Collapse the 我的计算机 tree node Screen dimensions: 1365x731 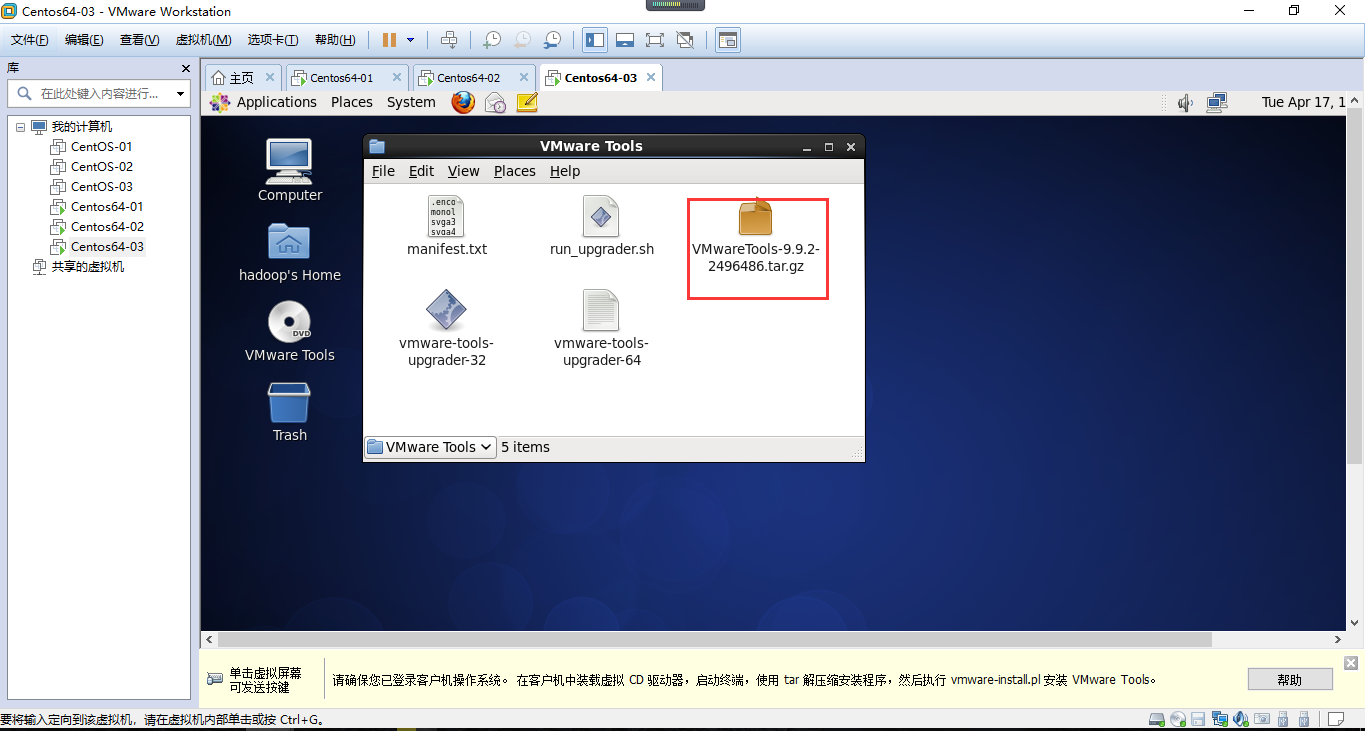click(21, 127)
